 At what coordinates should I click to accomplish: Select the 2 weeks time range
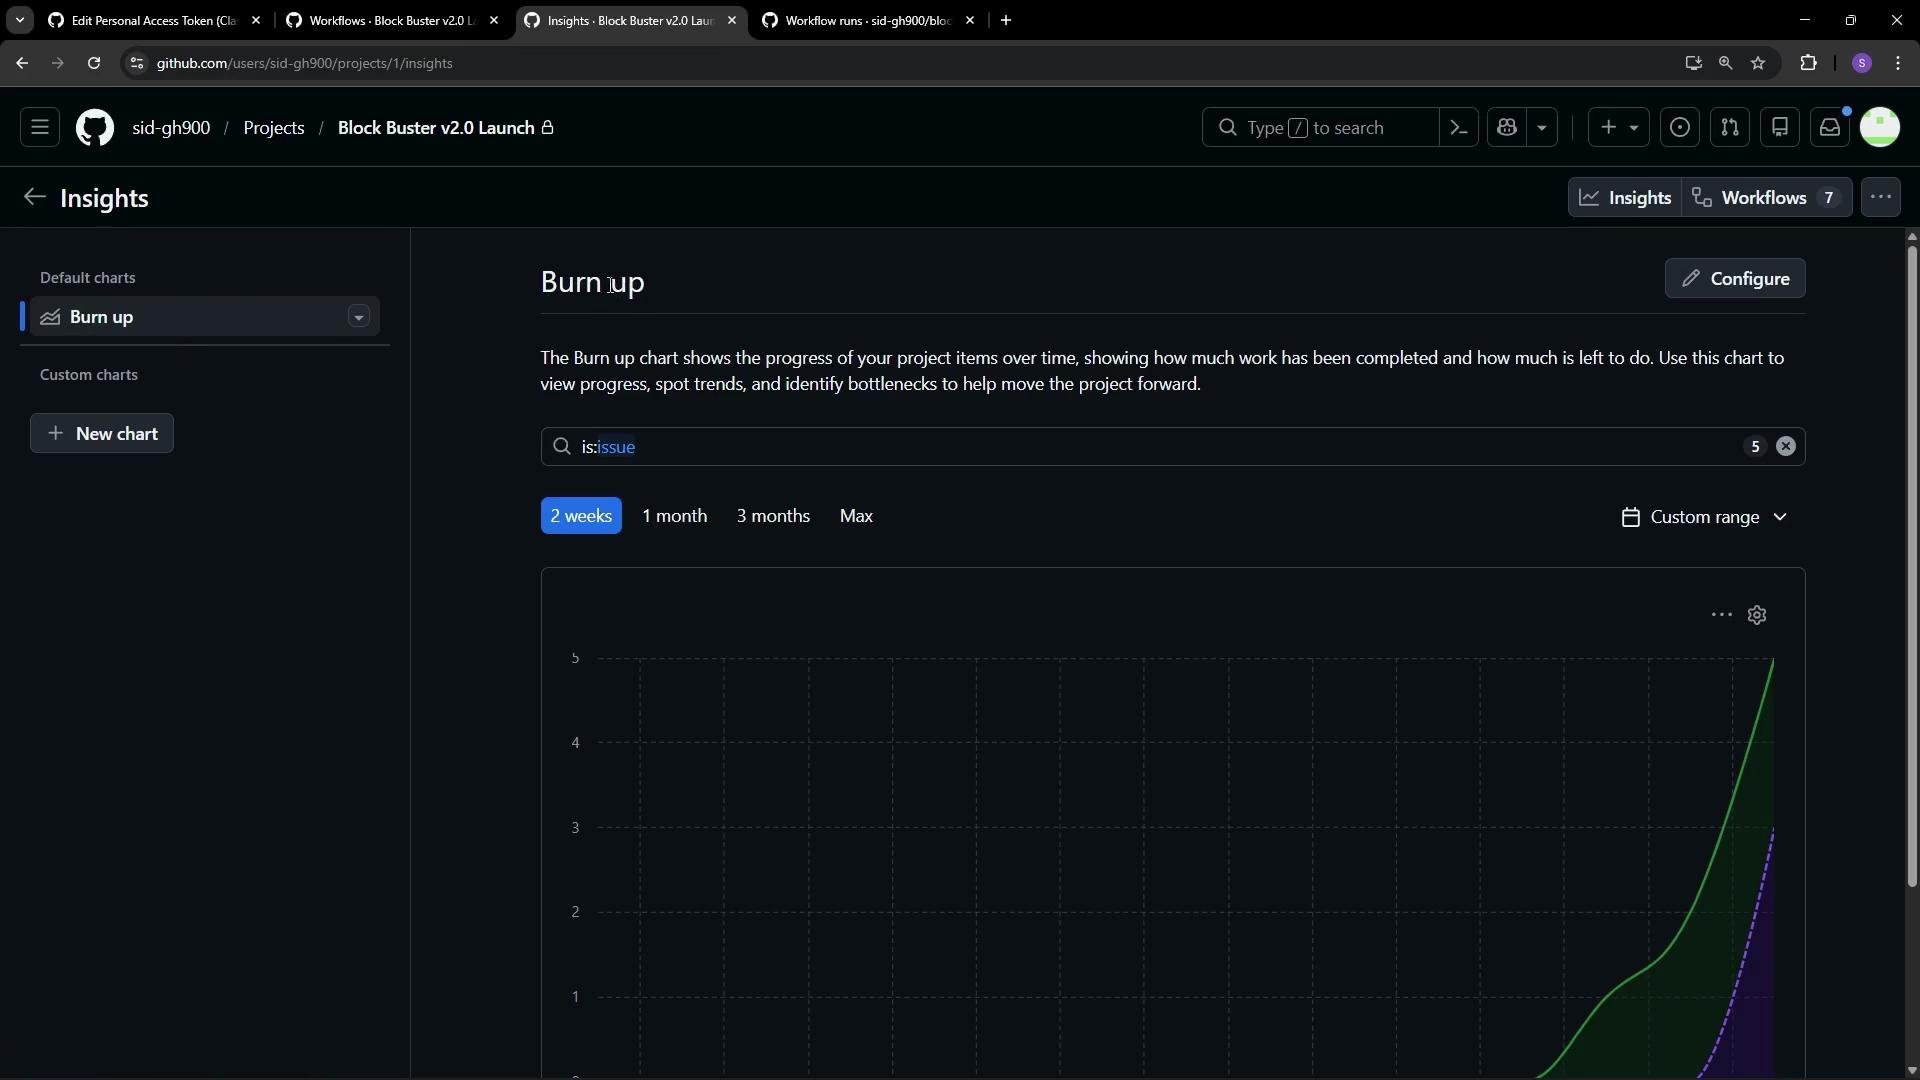coord(581,516)
